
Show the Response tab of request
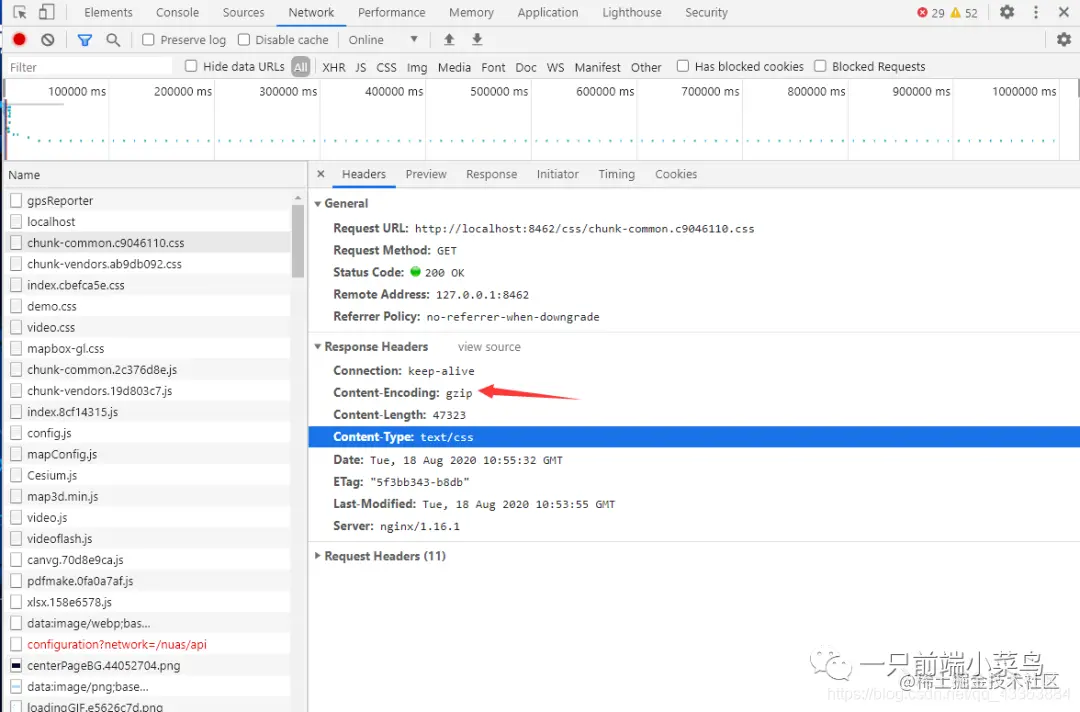tap(491, 174)
